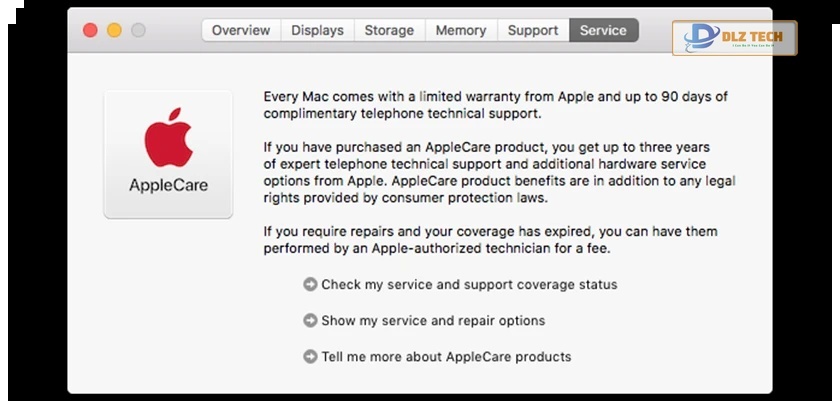Close the window with the red button
The height and width of the screenshot is (401, 840).
pos(90,30)
